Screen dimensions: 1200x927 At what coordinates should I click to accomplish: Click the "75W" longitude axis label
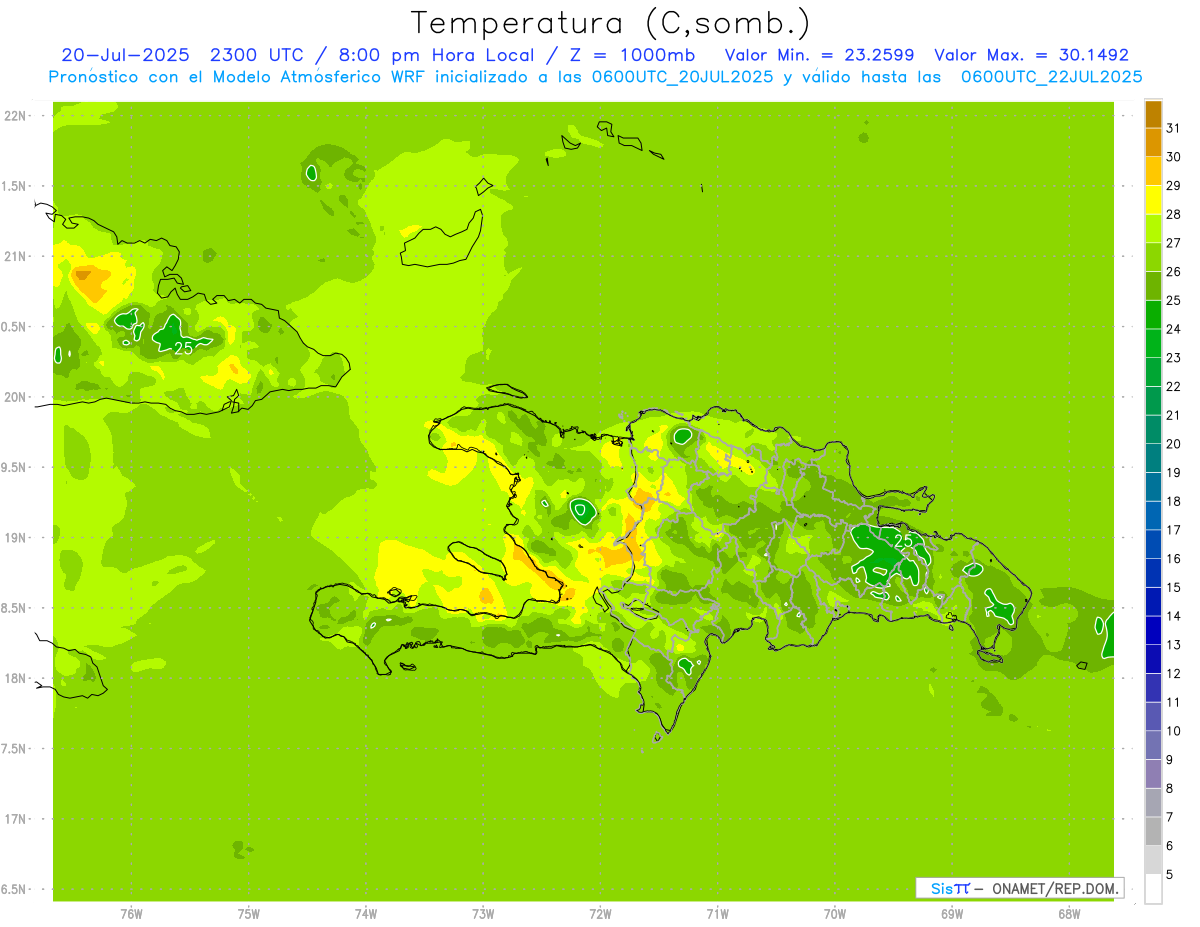click(x=249, y=914)
